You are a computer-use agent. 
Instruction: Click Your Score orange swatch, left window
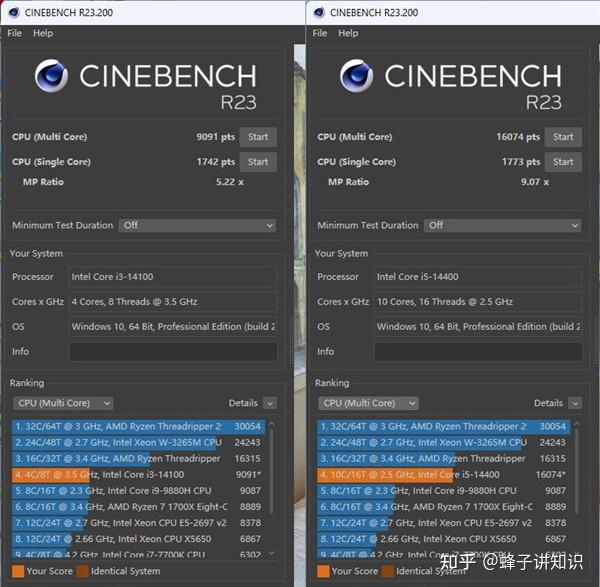[18, 571]
